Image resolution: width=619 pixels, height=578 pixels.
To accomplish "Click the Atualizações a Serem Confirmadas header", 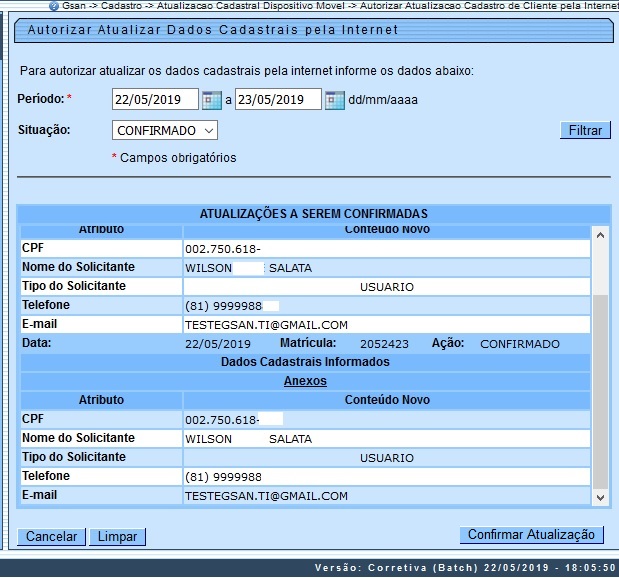I will (314, 214).
